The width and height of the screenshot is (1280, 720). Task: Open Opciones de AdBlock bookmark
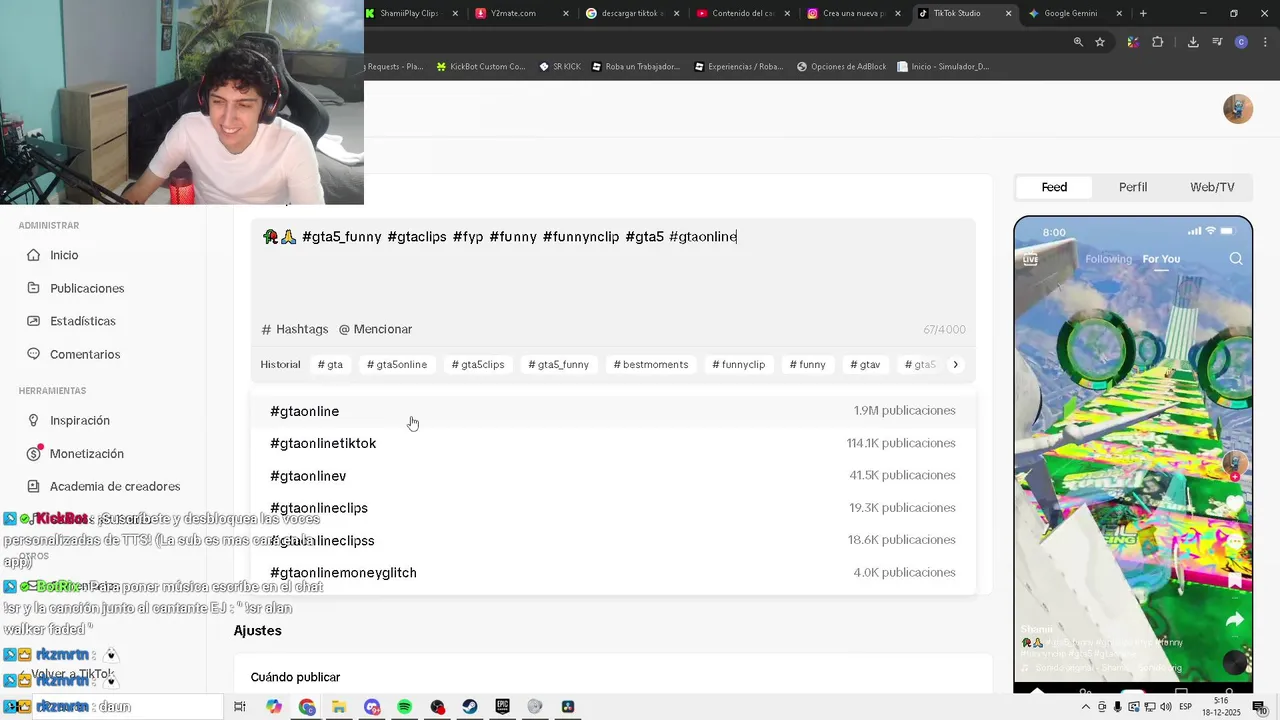pos(841,67)
